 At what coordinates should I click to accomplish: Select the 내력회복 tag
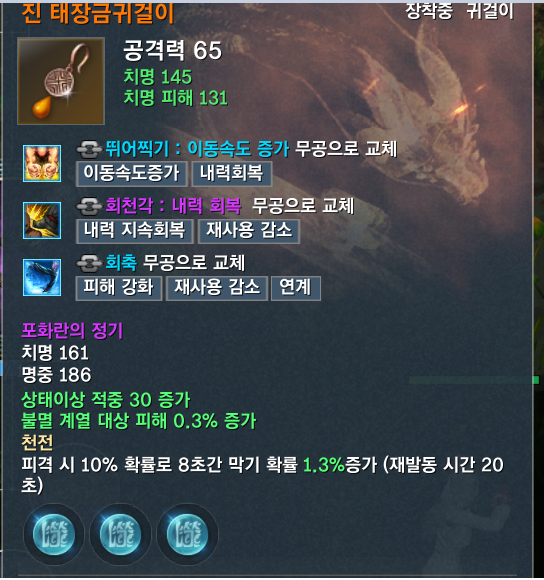click(x=232, y=173)
